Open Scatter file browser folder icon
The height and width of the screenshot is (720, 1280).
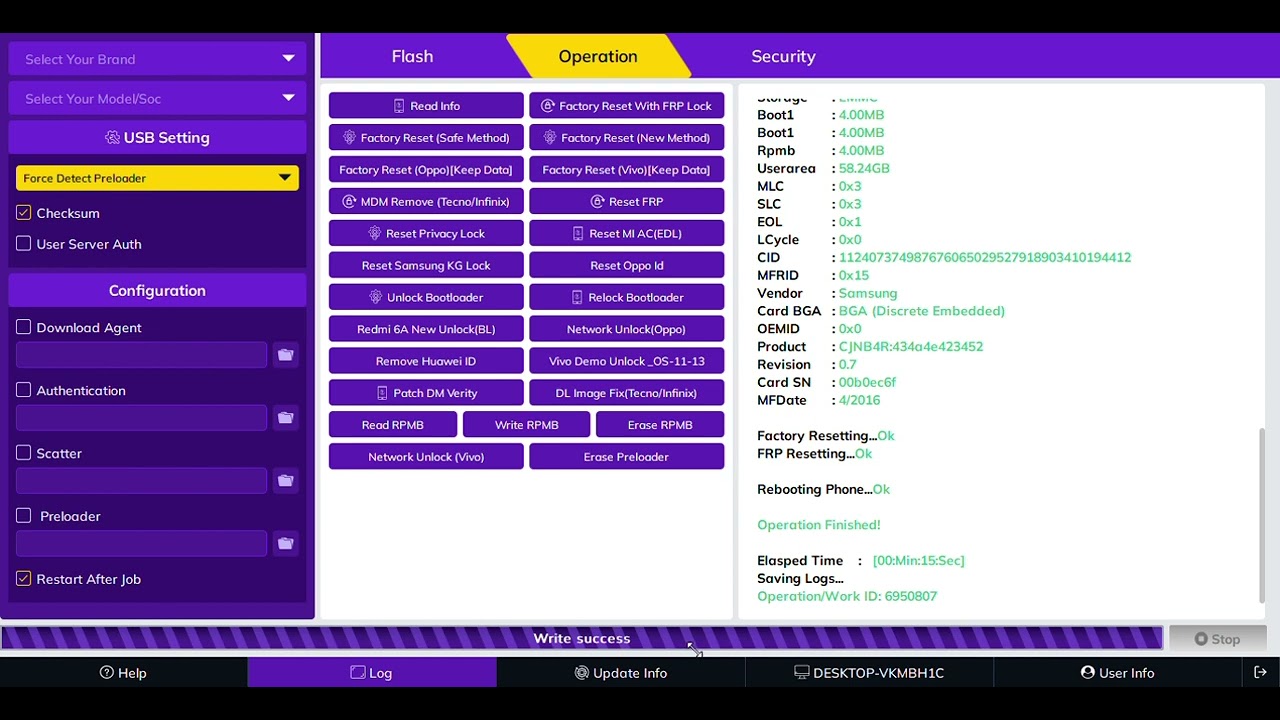click(285, 481)
